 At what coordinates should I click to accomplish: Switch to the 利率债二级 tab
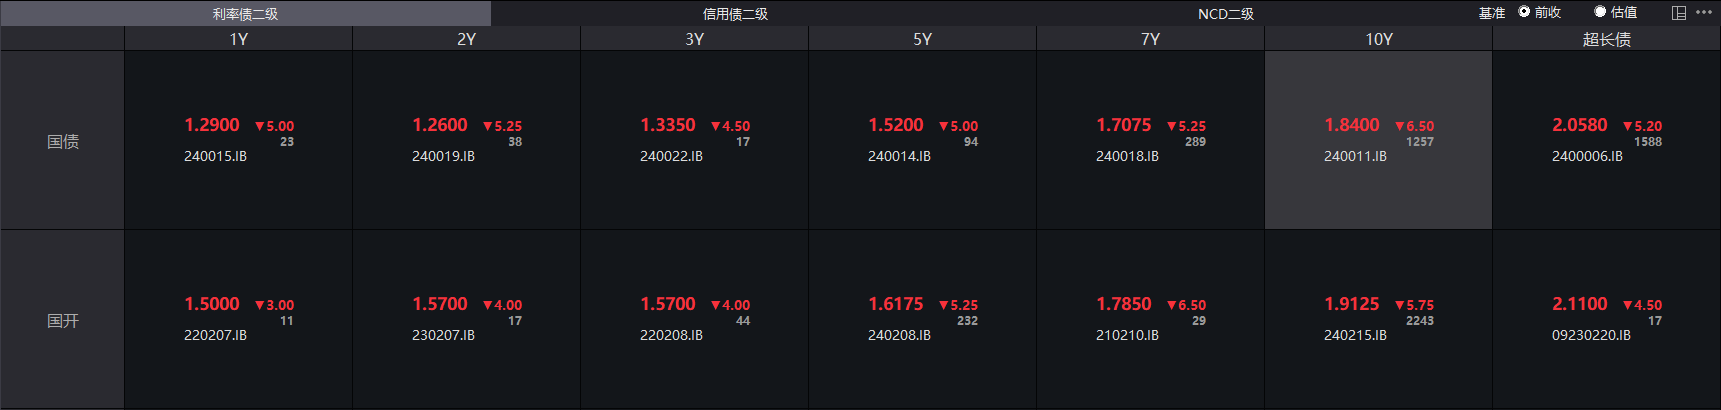pos(245,14)
